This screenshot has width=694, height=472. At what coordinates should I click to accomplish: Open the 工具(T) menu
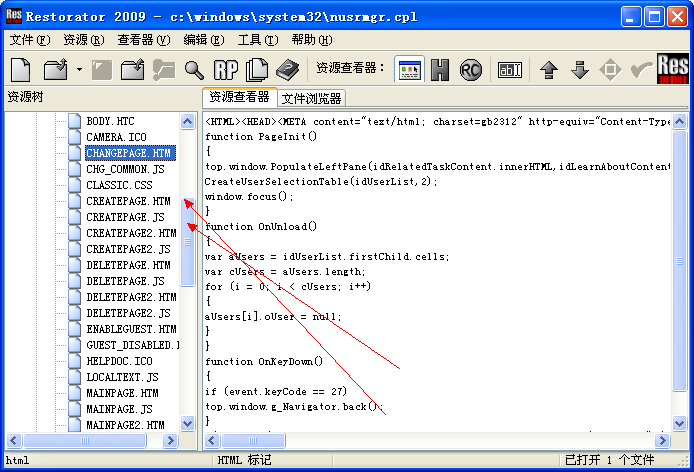coord(258,40)
